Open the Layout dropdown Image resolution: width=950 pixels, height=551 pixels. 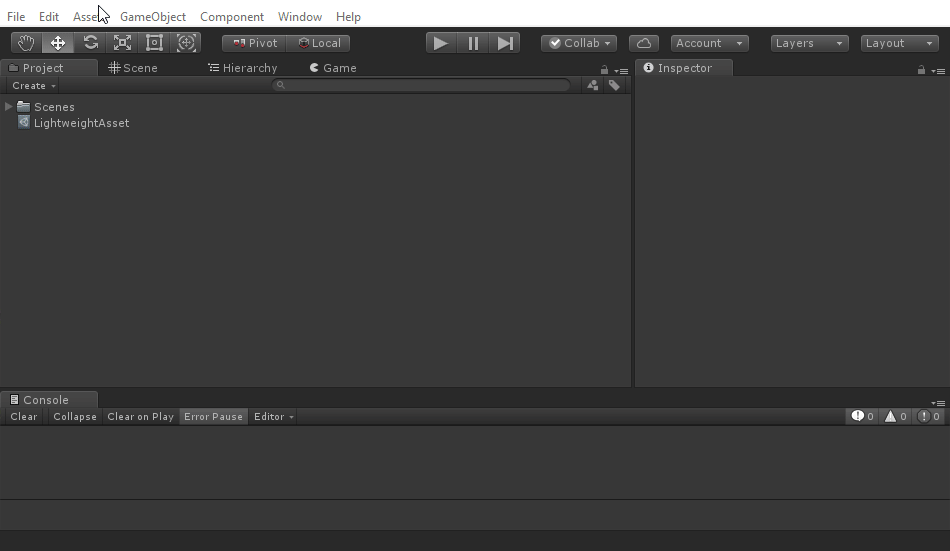pos(899,43)
